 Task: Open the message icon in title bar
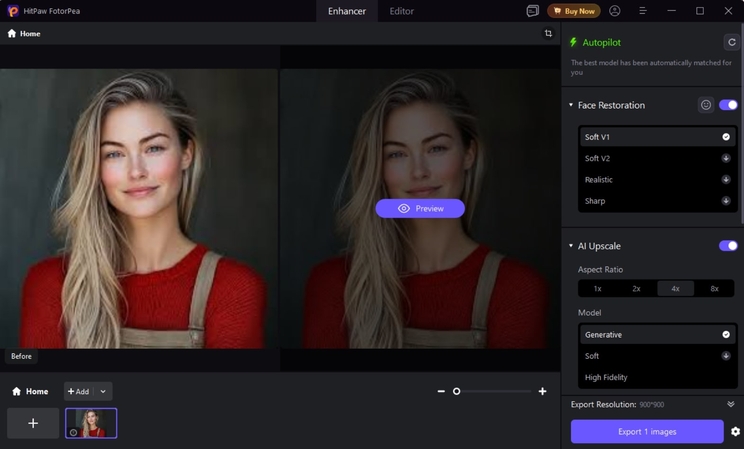pyautogui.click(x=532, y=11)
